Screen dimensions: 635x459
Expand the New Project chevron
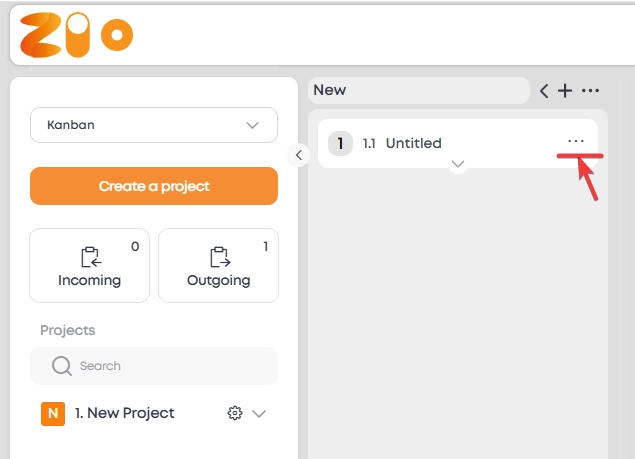coord(259,413)
